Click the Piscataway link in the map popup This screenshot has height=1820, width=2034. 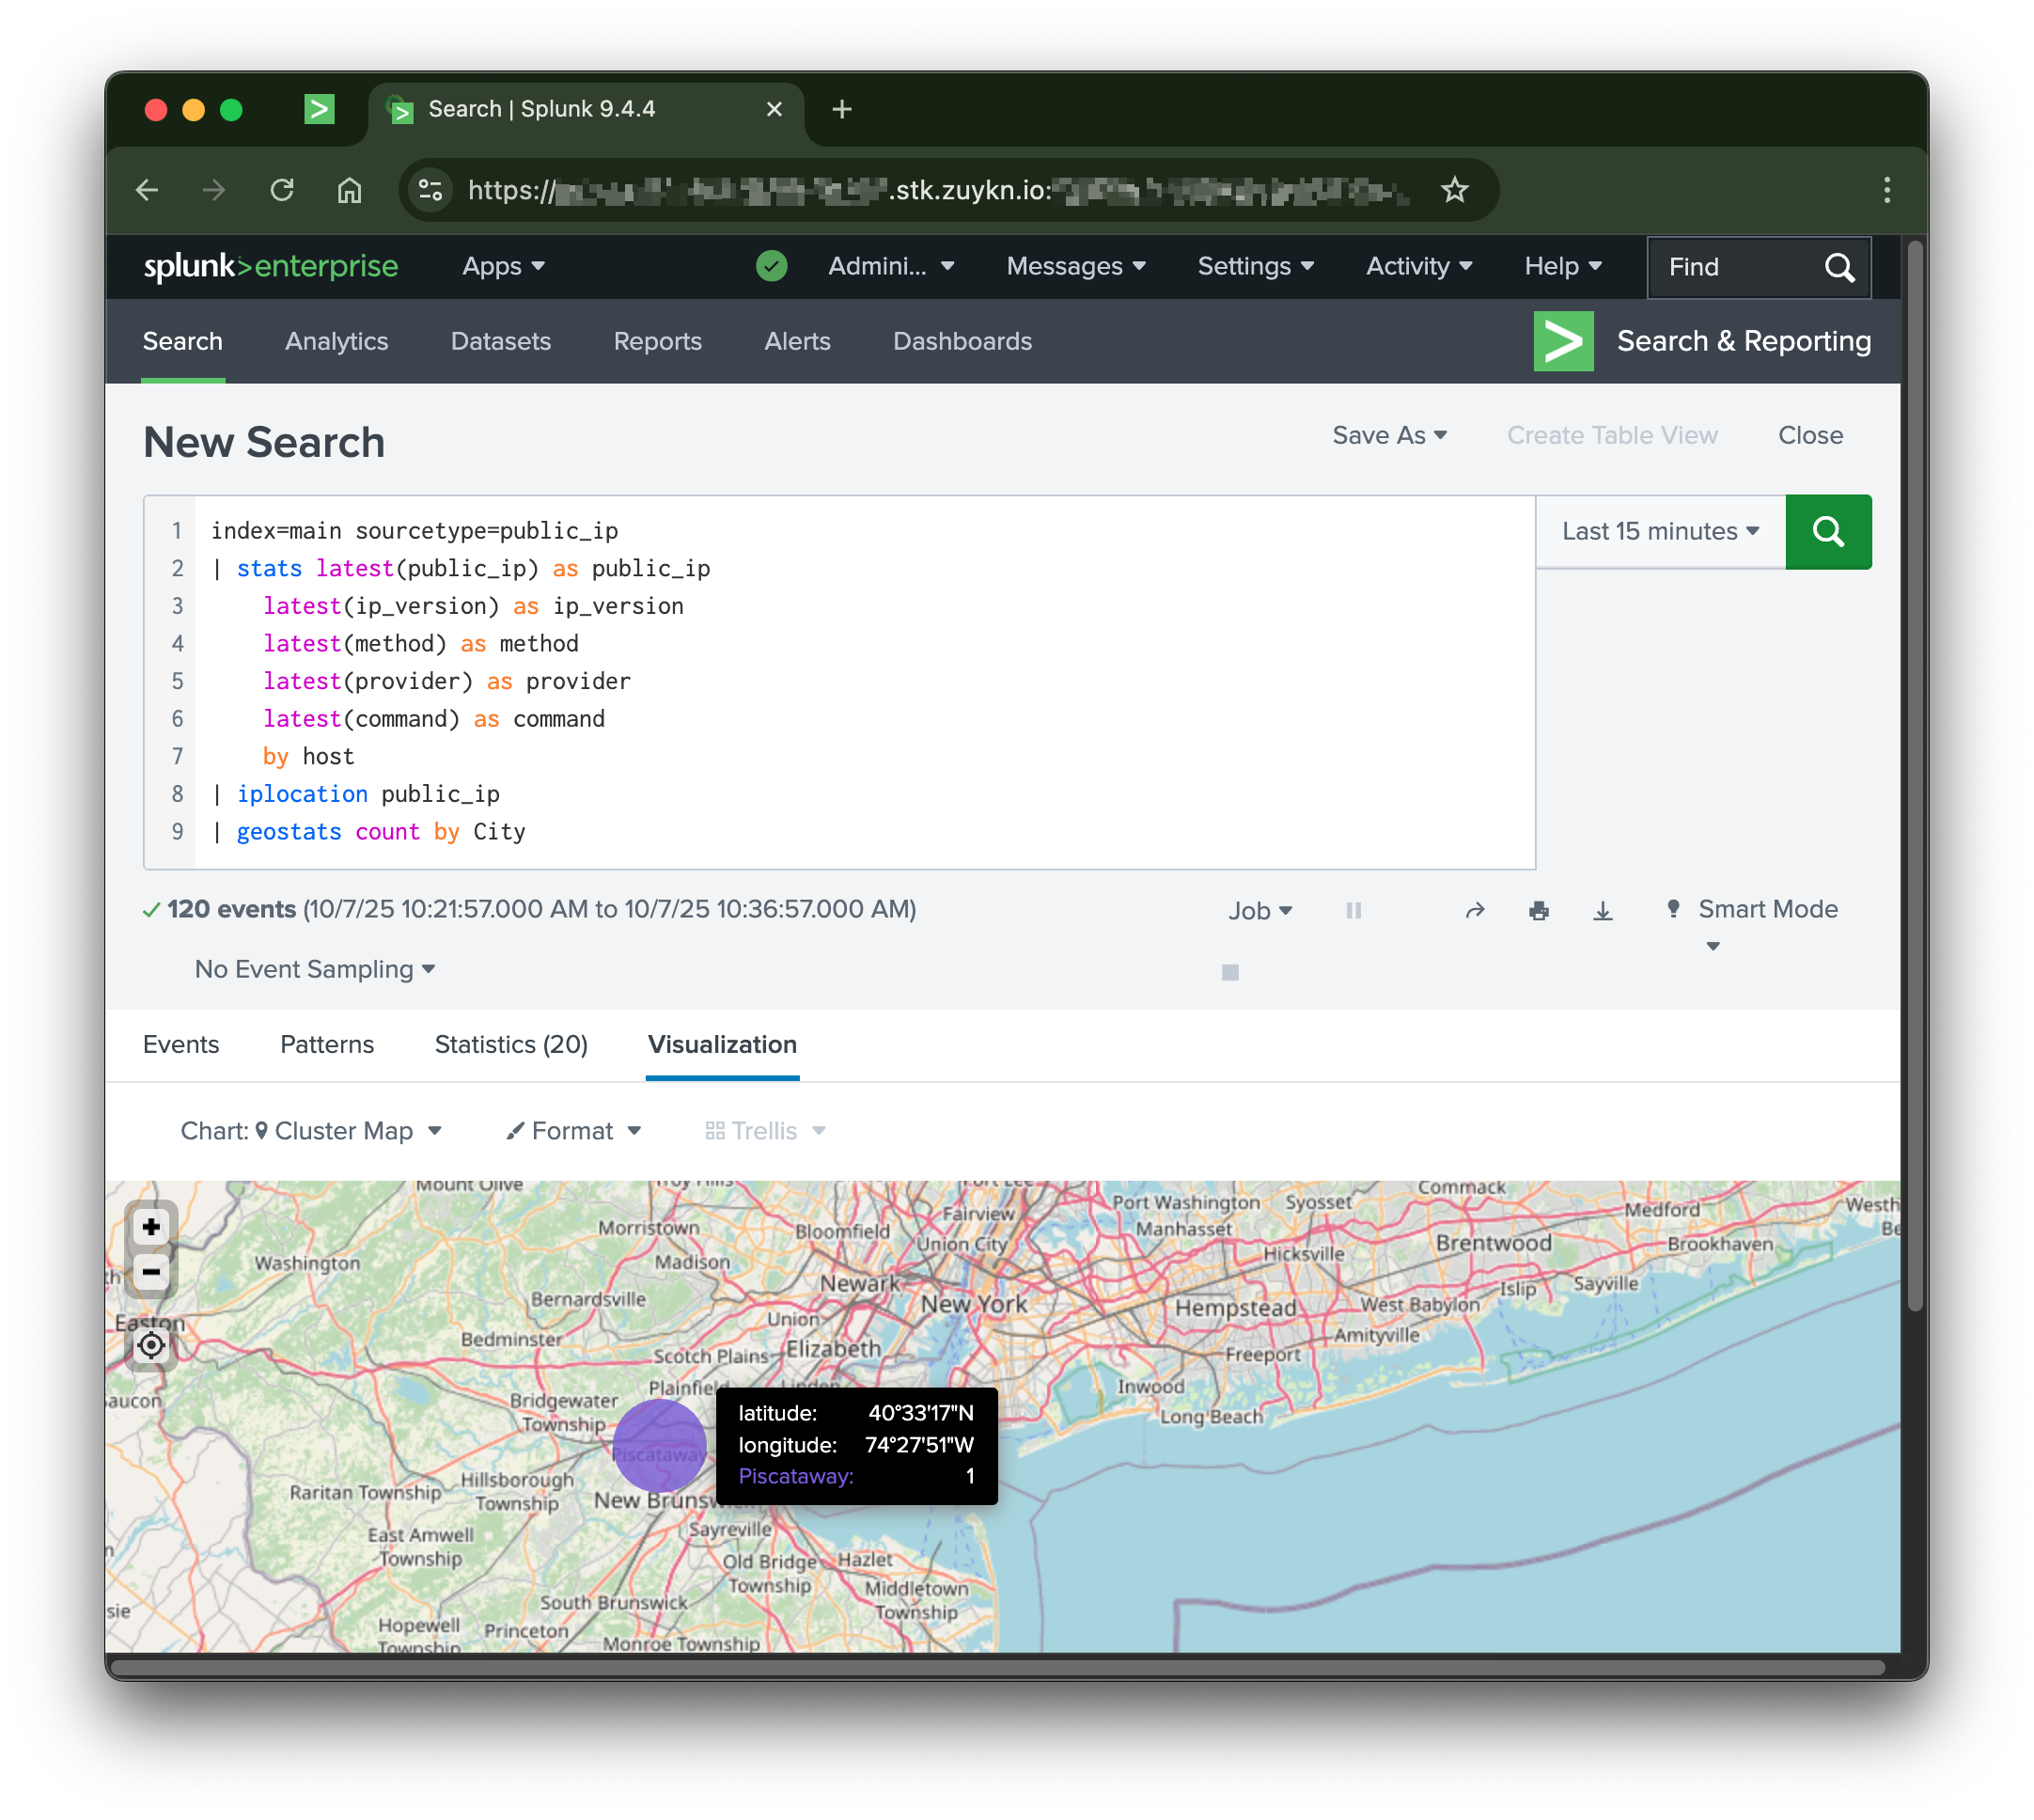pyautogui.click(x=794, y=1476)
